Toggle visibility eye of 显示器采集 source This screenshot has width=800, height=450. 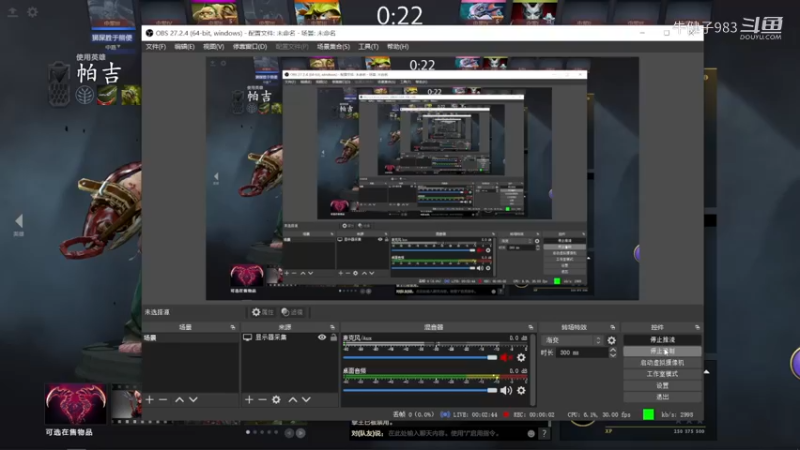pos(322,337)
